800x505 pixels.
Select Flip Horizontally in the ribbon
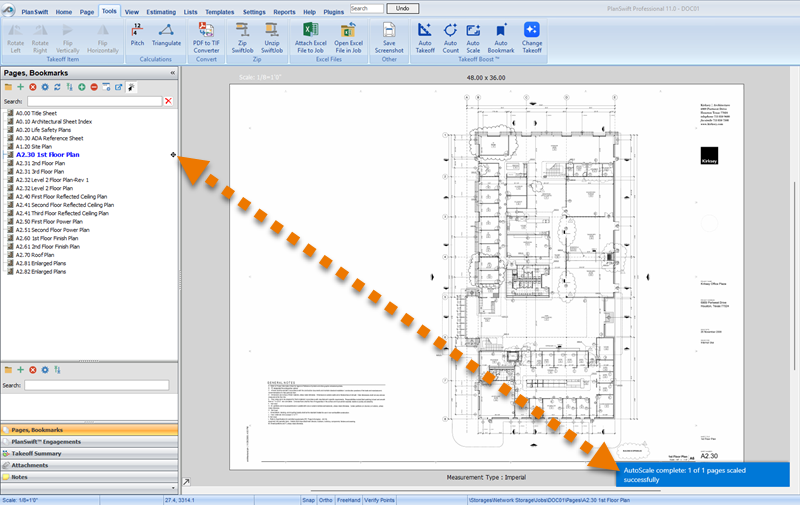(x=103, y=39)
